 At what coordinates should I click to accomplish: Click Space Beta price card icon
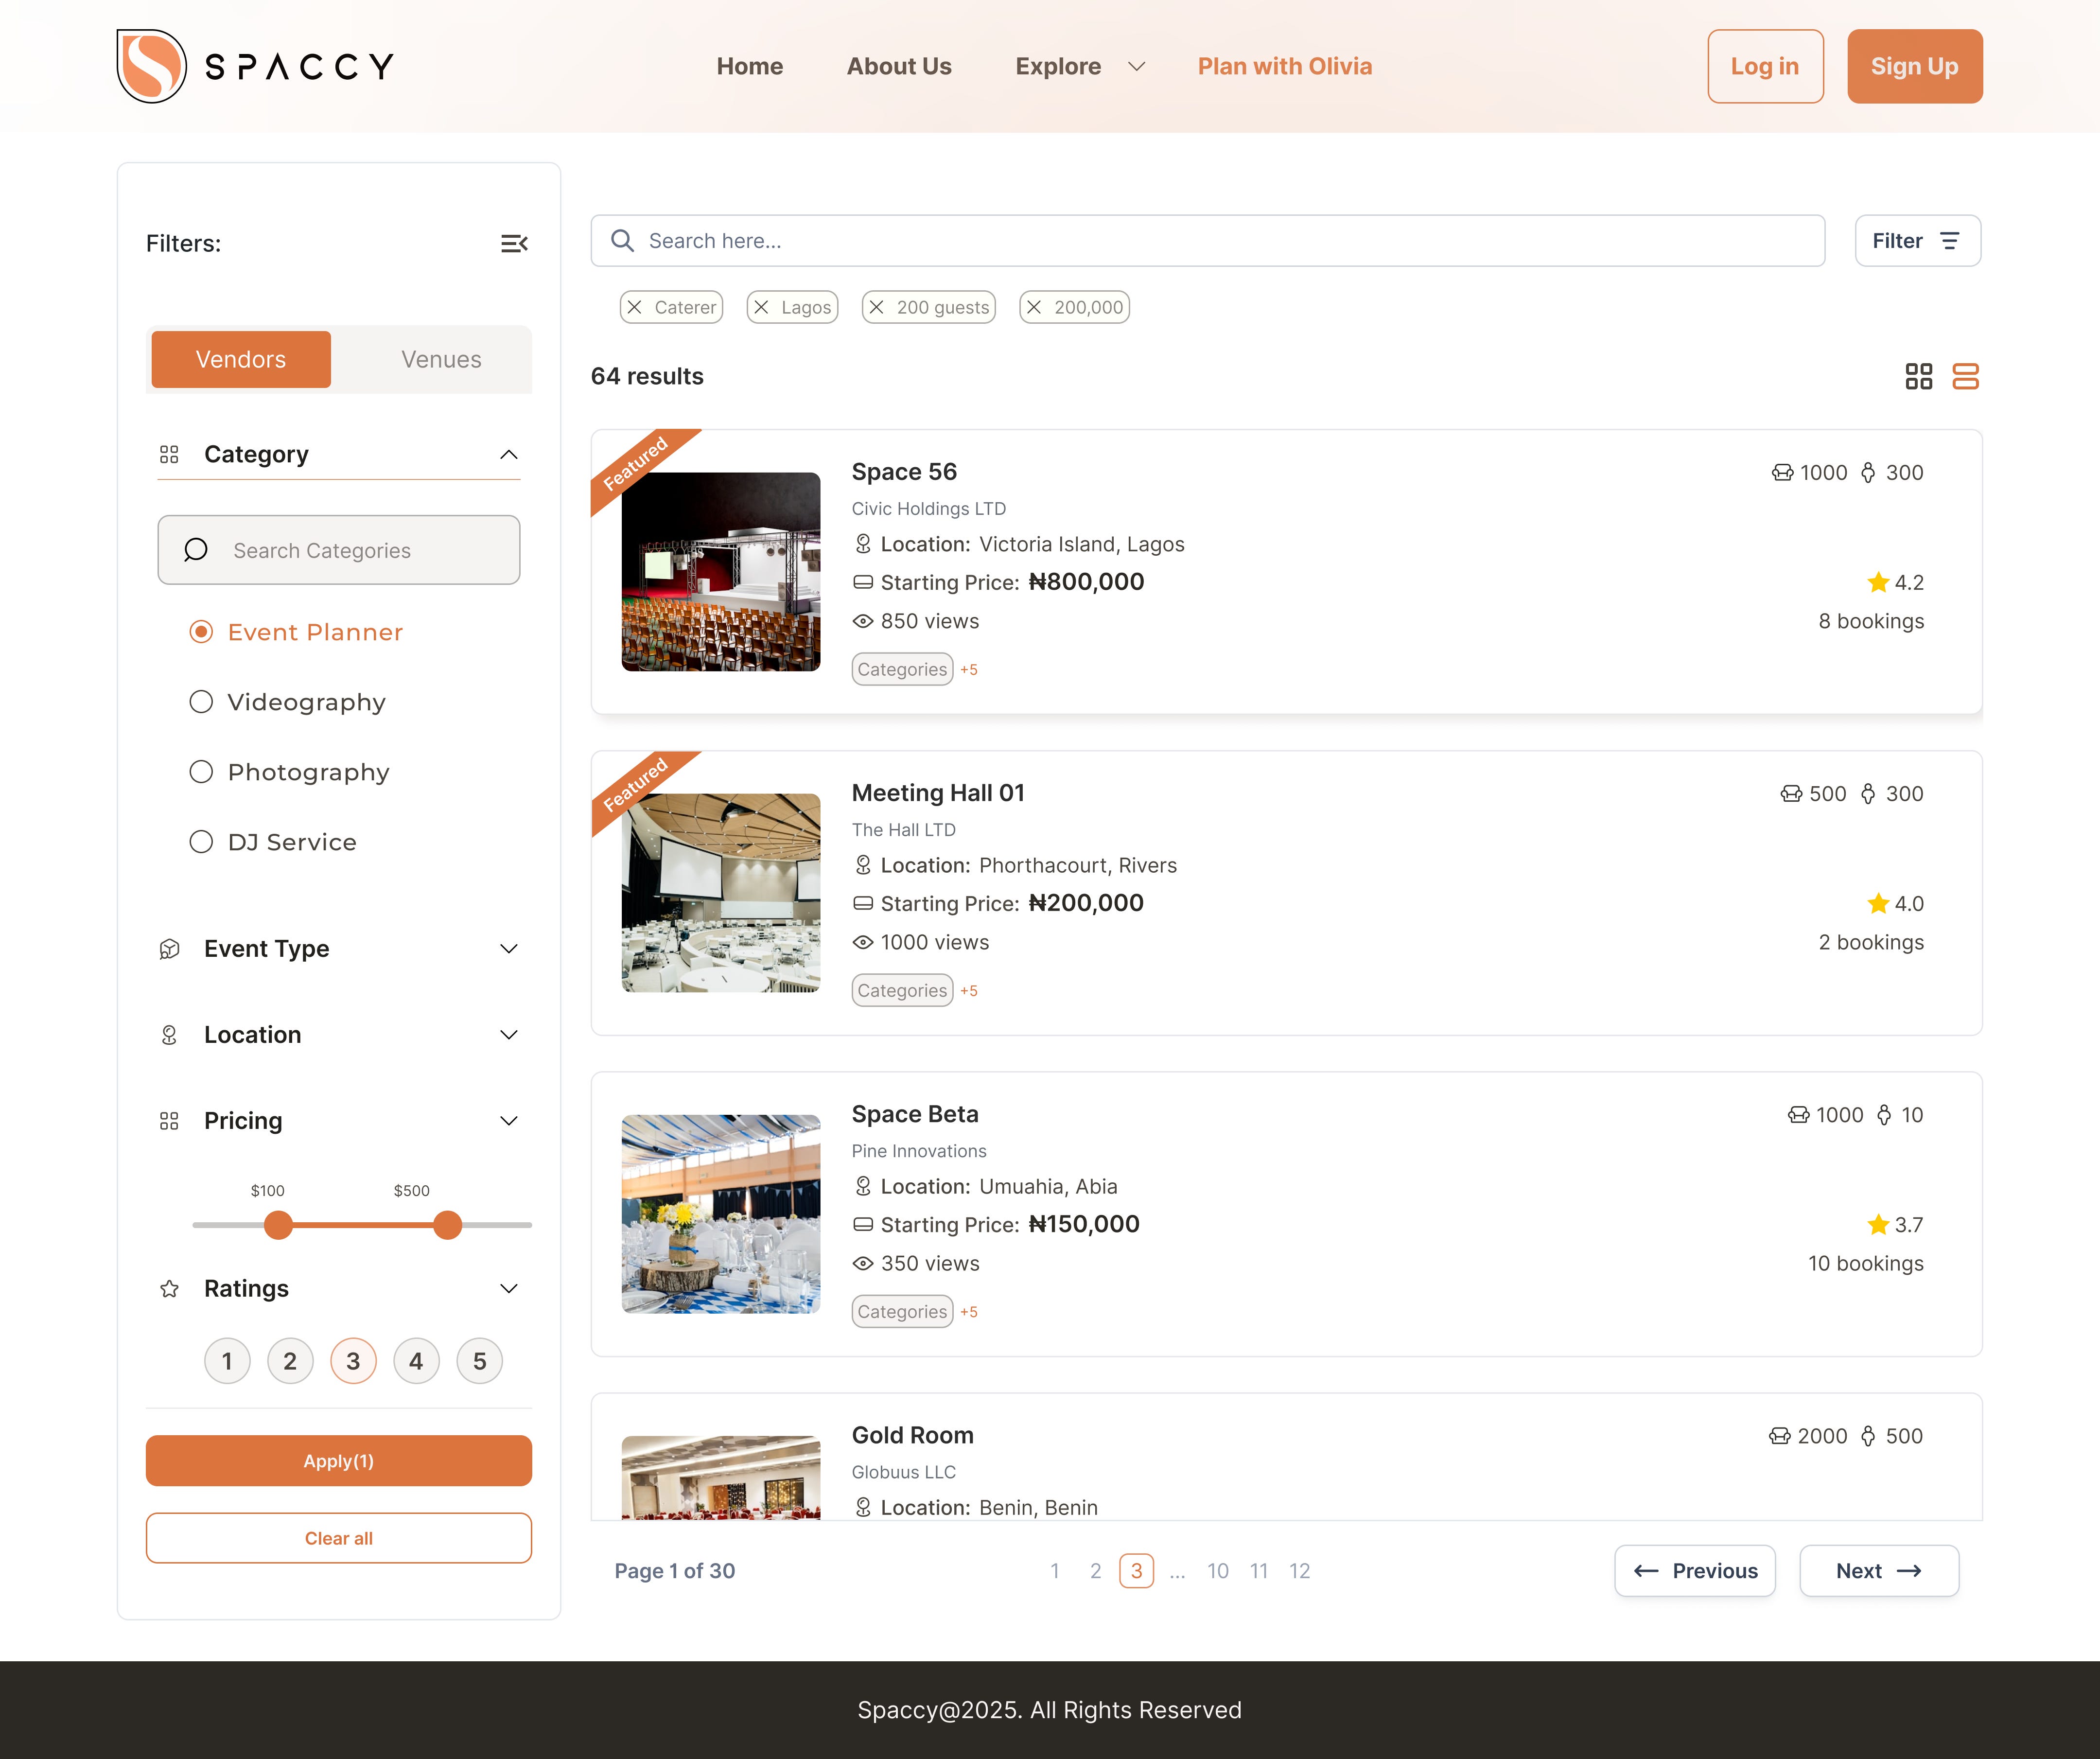click(x=863, y=1224)
